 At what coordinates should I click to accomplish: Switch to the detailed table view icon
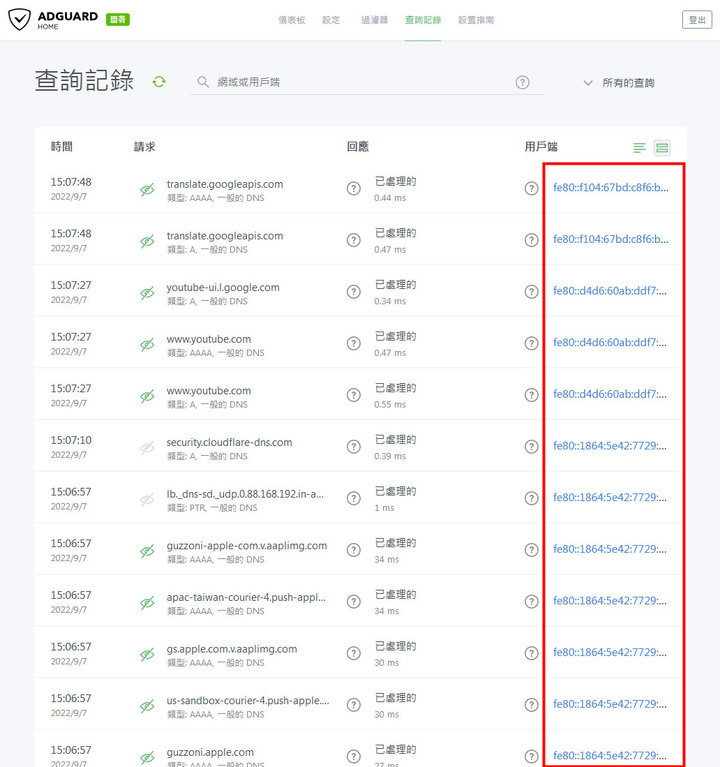pyautogui.click(x=662, y=148)
